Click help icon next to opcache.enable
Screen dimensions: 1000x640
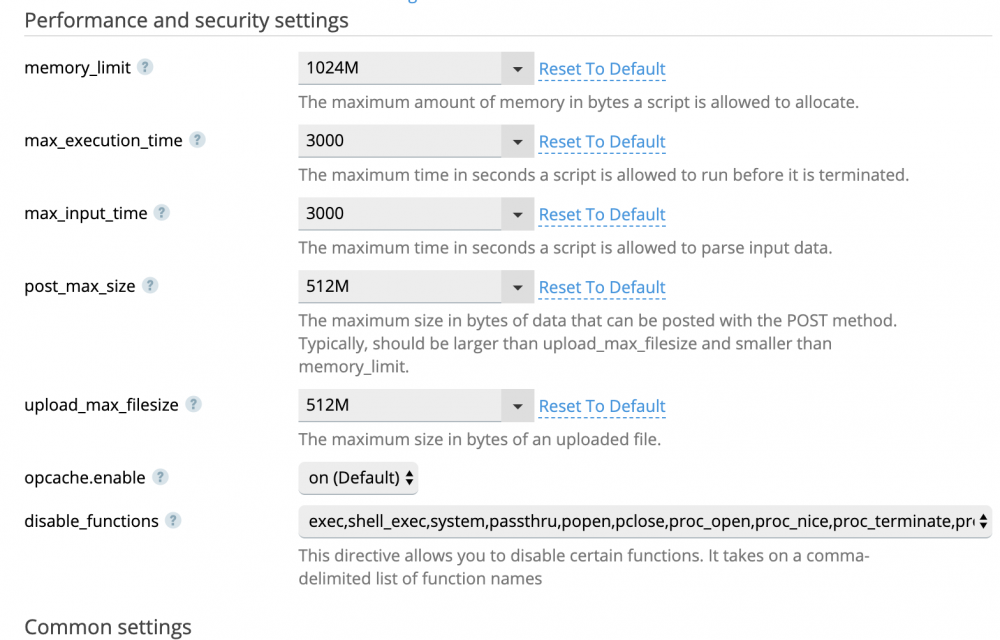(160, 477)
